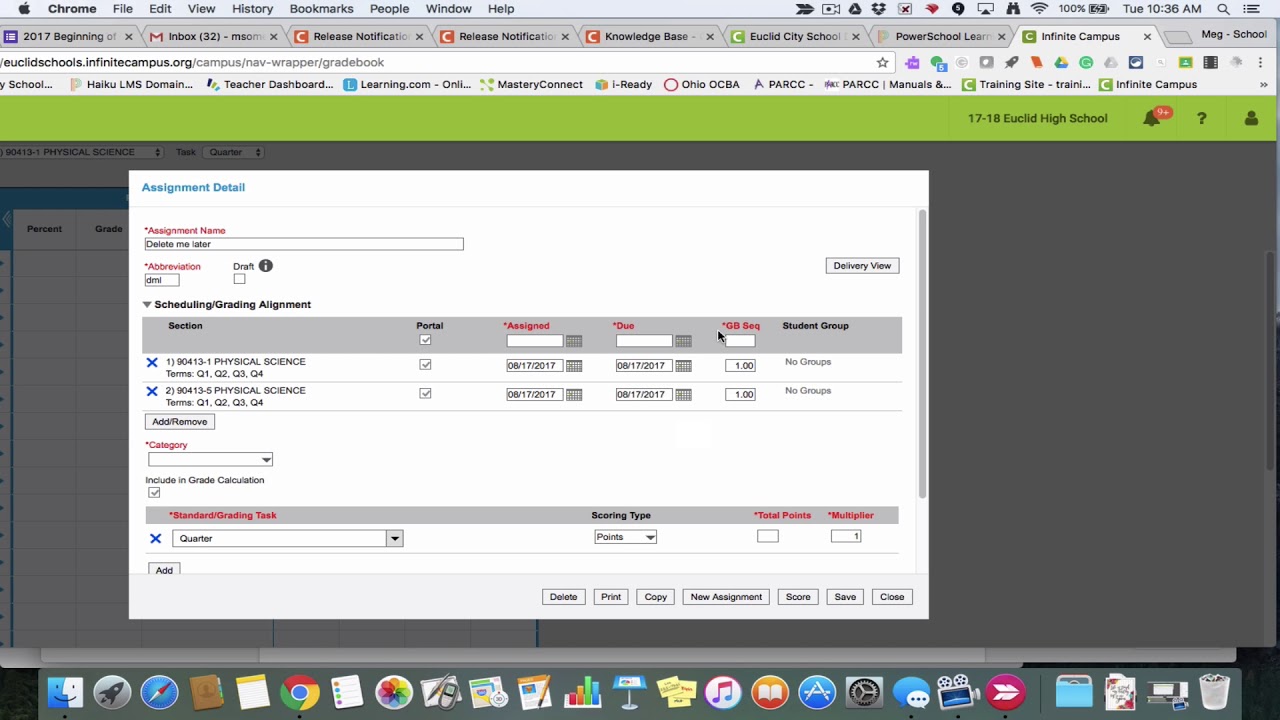
Task: Remove the Quarter grading task with X
Action: click(x=155, y=539)
